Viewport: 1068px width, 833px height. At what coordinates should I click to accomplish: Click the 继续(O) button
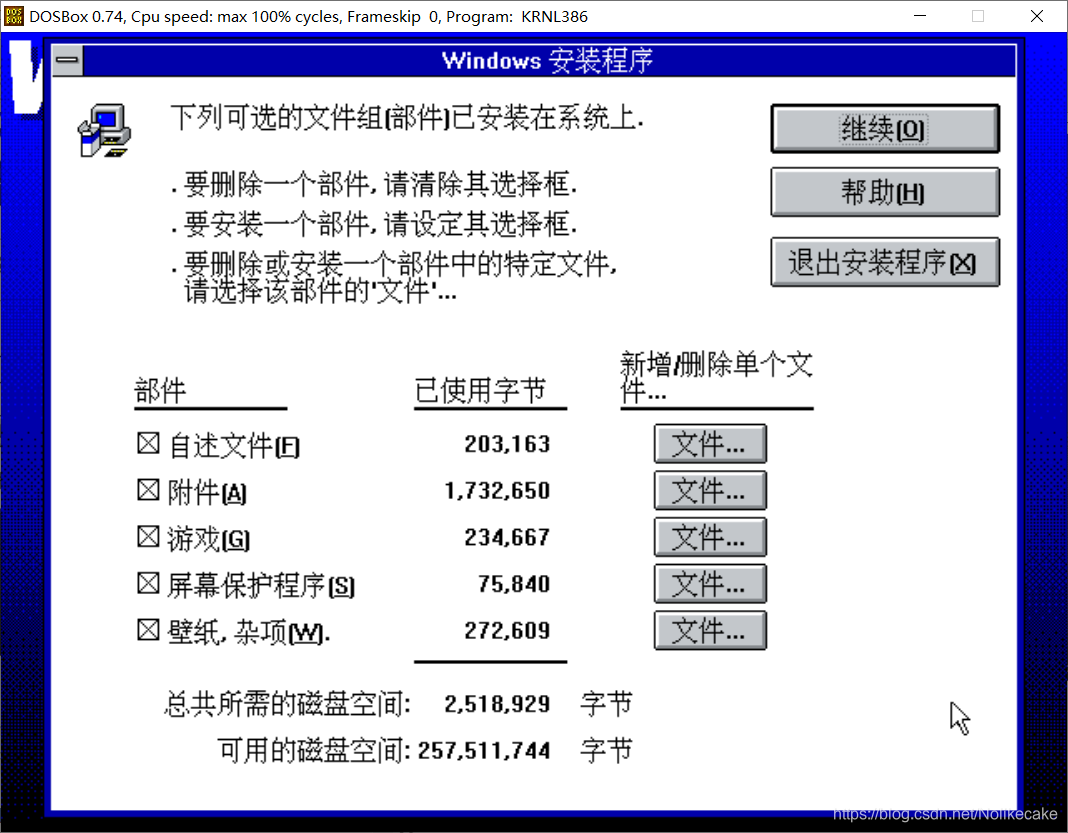(x=884, y=129)
